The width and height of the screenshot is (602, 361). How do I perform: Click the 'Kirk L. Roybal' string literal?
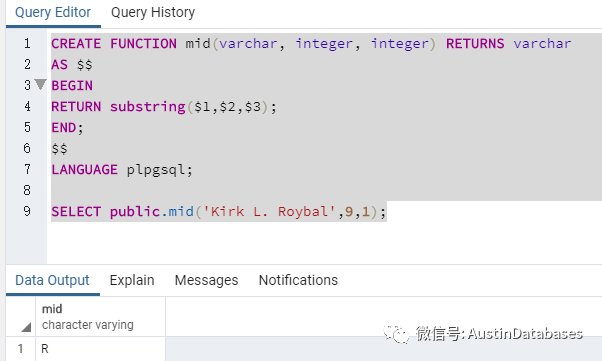point(266,211)
